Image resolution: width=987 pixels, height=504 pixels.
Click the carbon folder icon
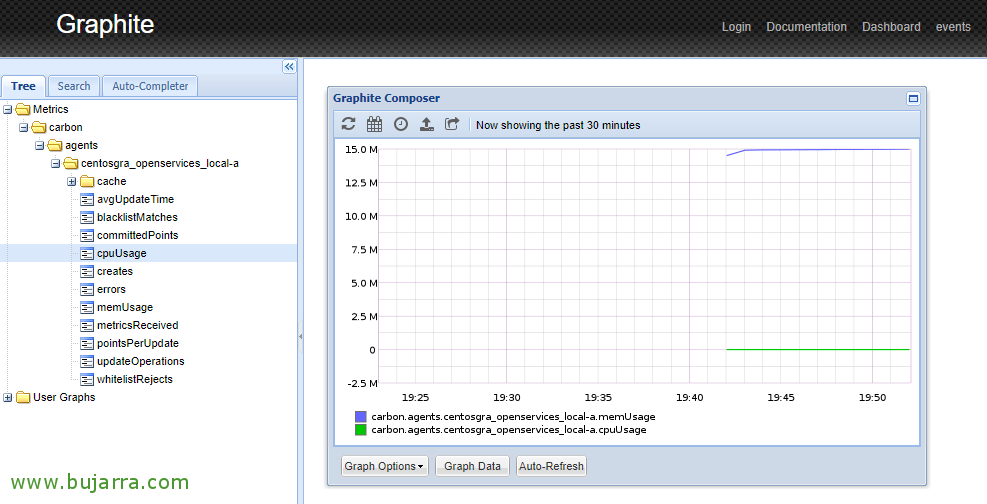(x=39, y=127)
